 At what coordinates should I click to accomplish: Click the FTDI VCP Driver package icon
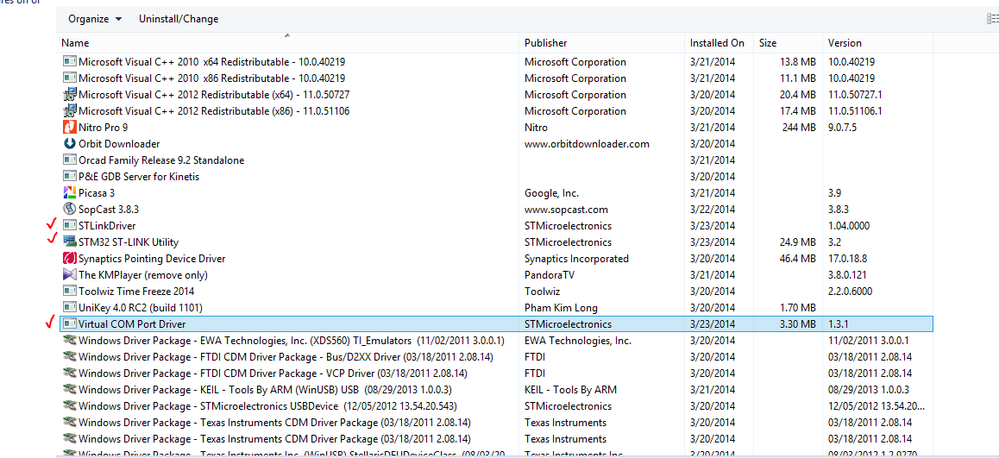69,373
